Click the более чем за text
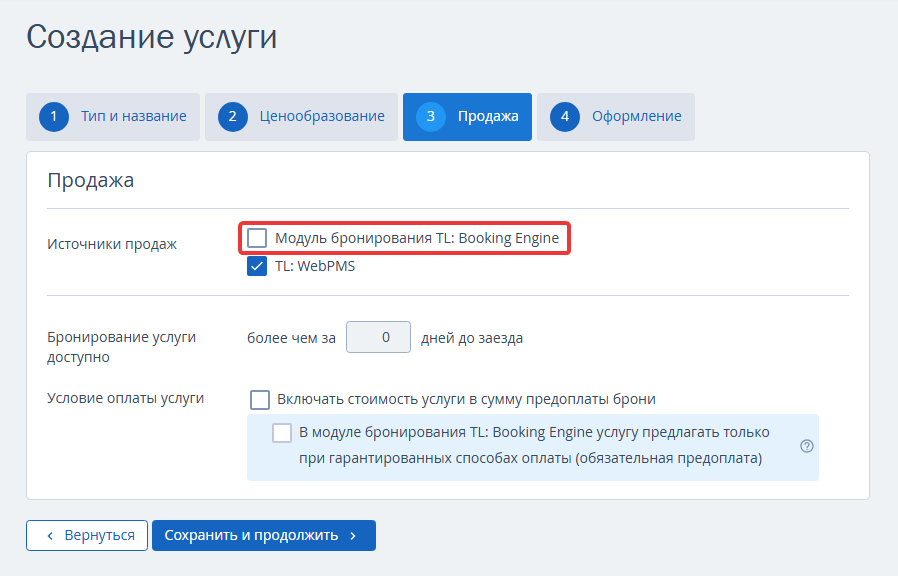Screen dimensions: 898x576 [292, 338]
